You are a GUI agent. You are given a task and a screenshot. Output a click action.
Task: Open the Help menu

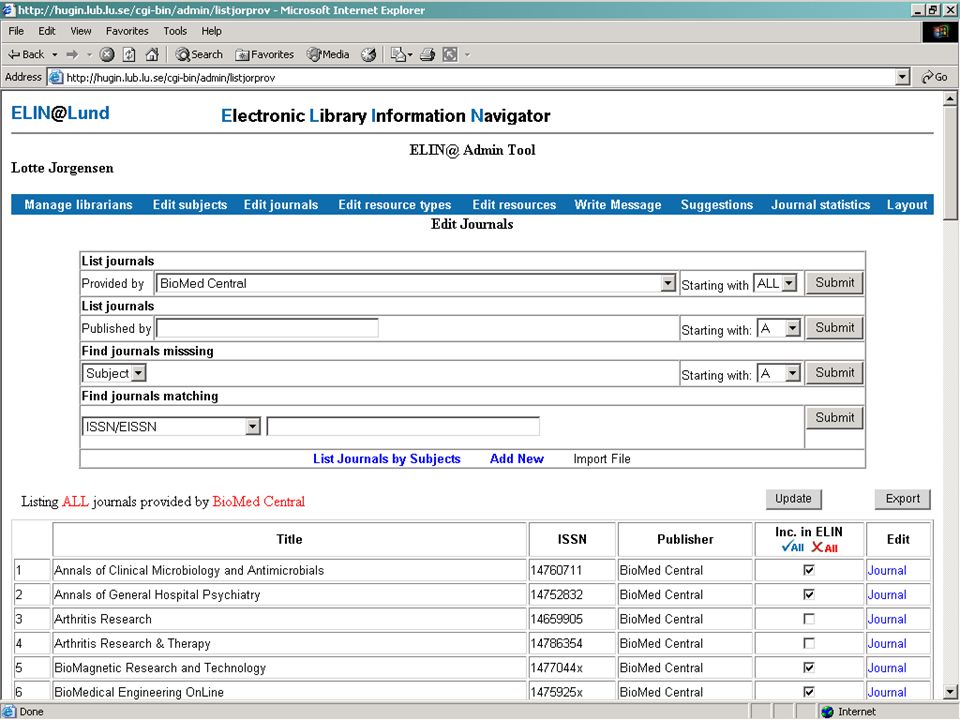point(211,31)
